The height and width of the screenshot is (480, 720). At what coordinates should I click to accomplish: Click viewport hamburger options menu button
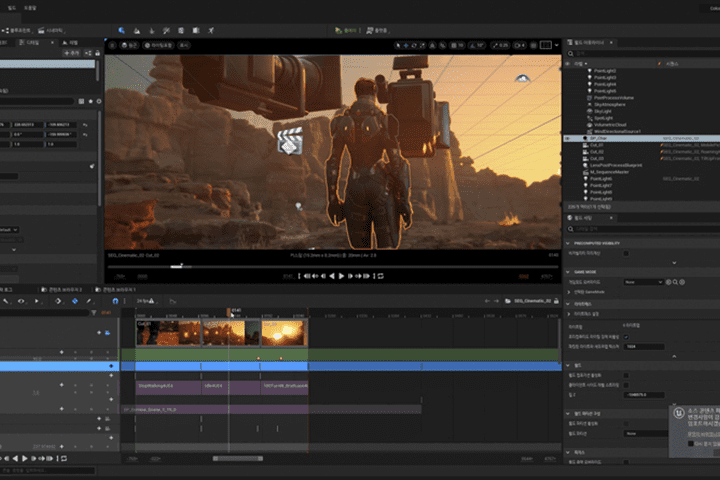pos(112,45)
